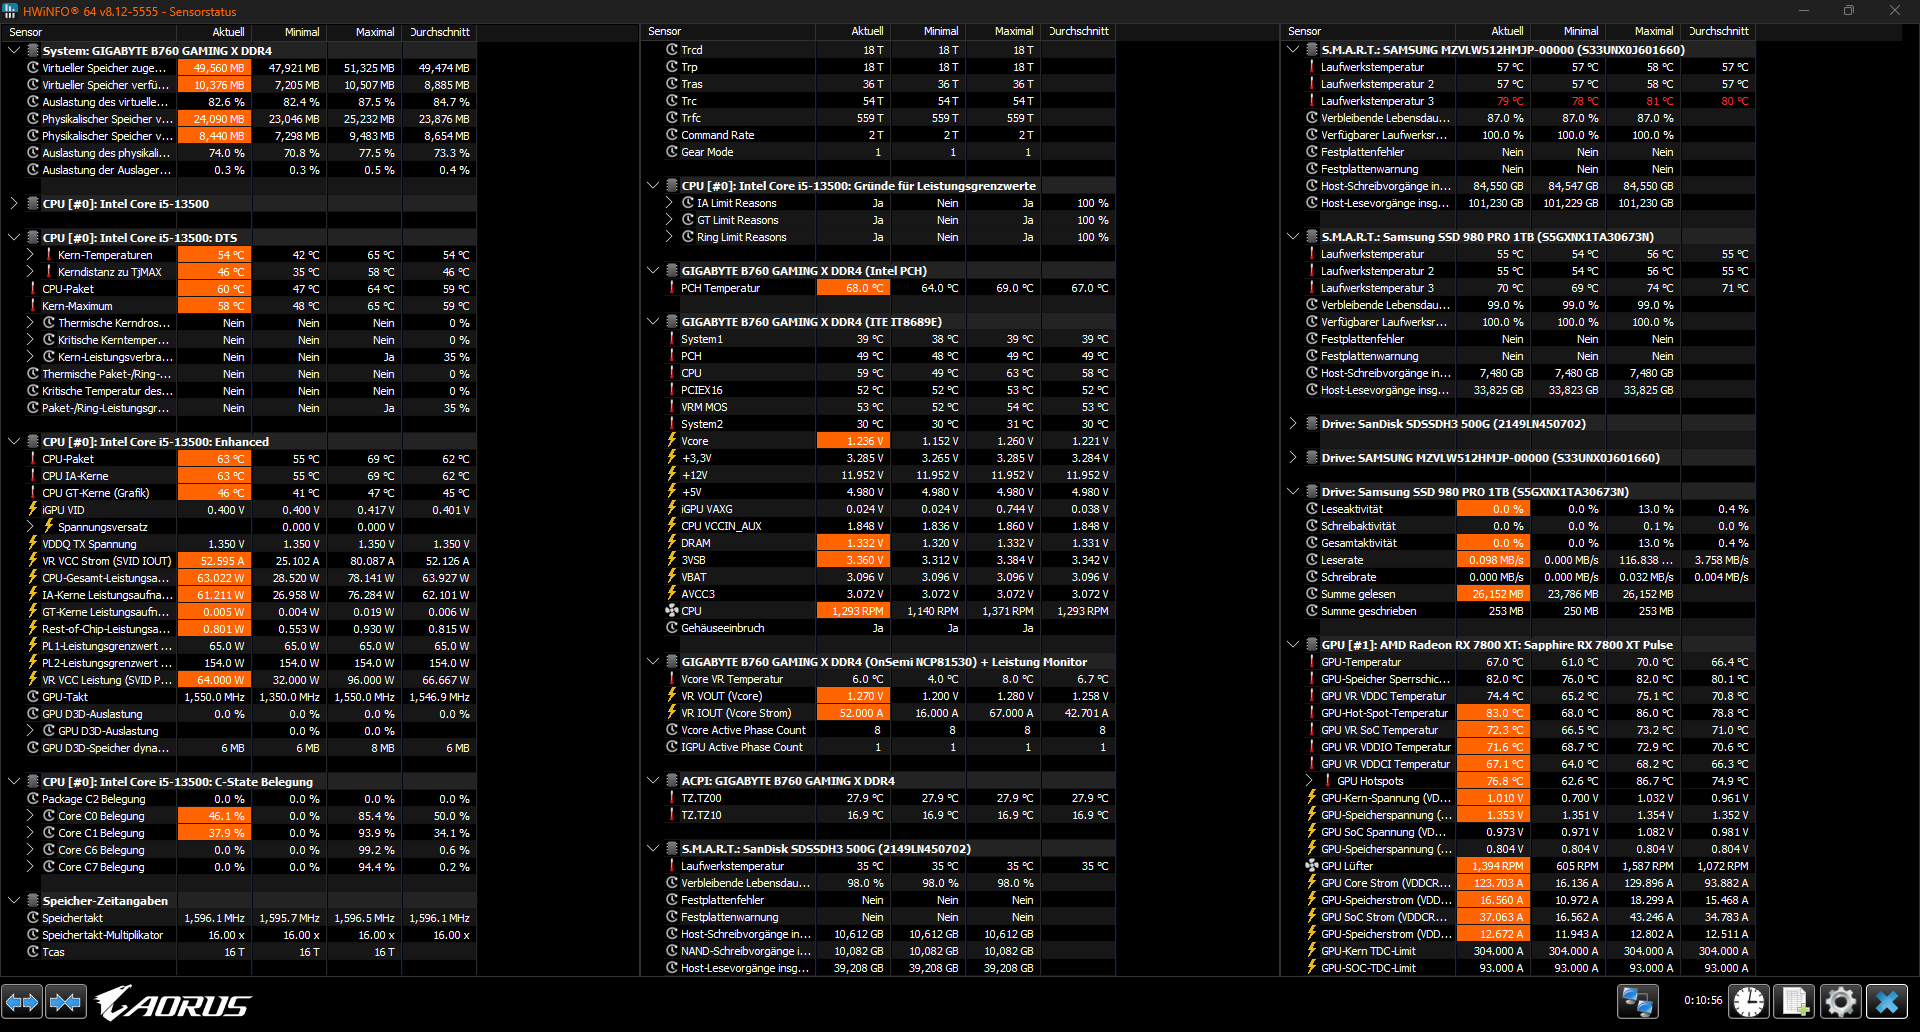This screenshot has width=1920, height=1032.
Task: Select the VRM MOS temperature row
Action: point(878,406)
